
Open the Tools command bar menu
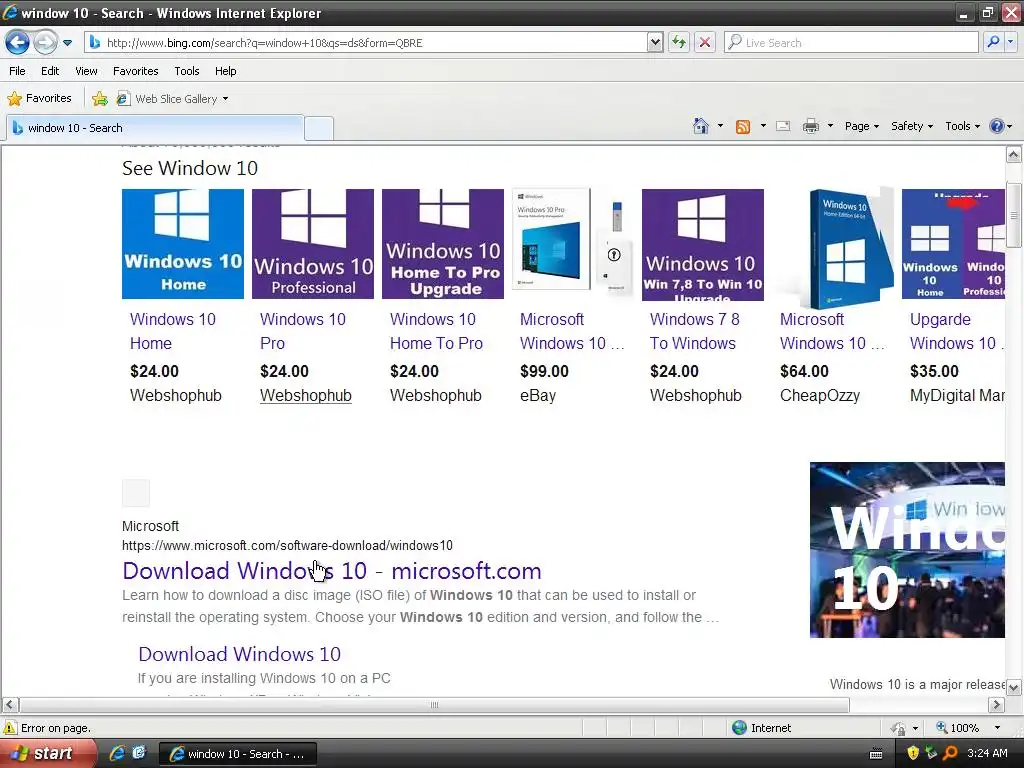tap(963, 126)
